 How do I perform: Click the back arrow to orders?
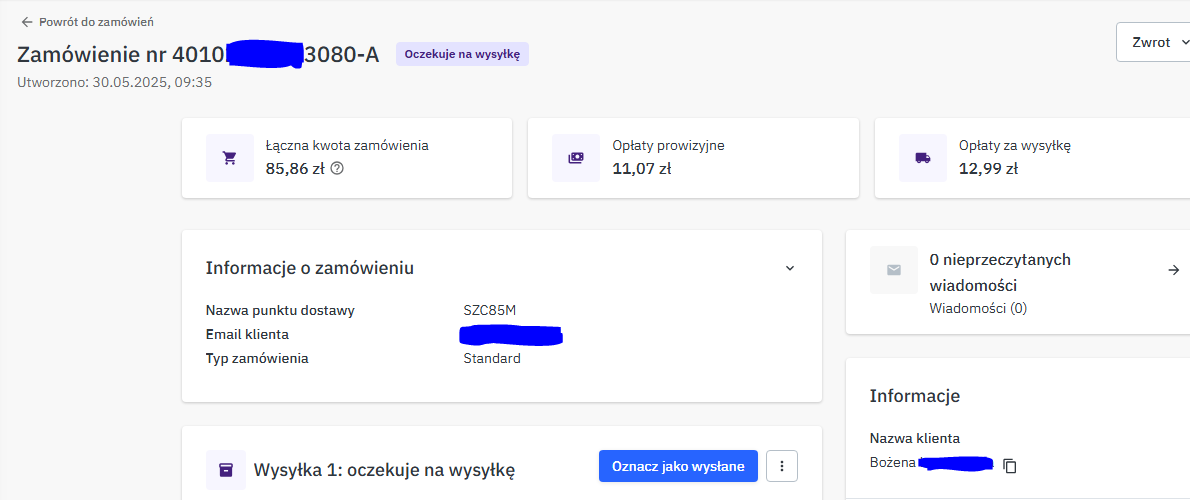click(x=26, y=21)
